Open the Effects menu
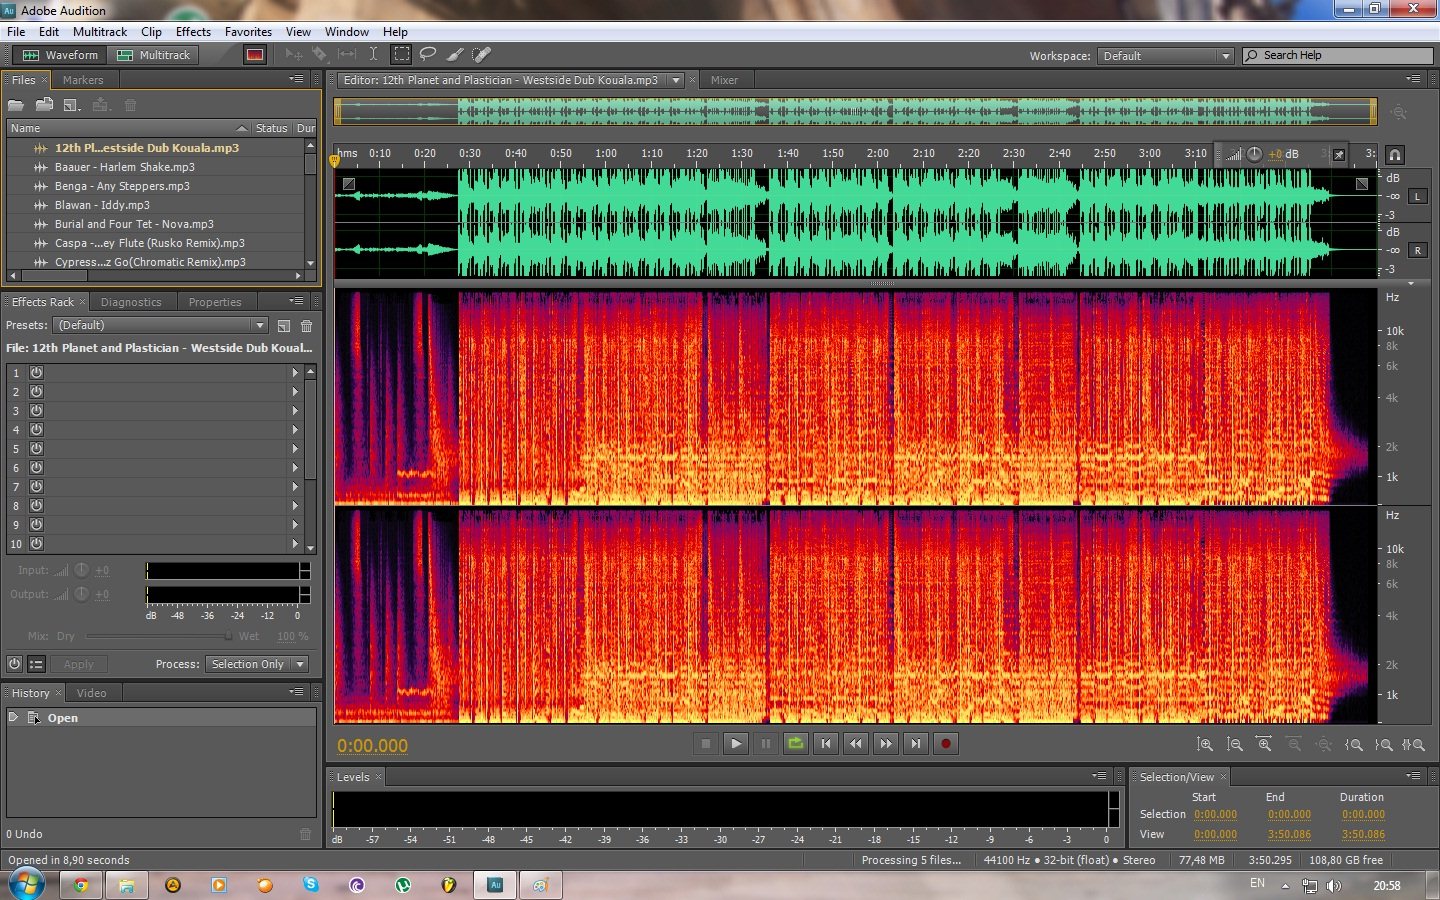Image resolution: width=1440 pixels, height=900 pixels. [193, 32]
